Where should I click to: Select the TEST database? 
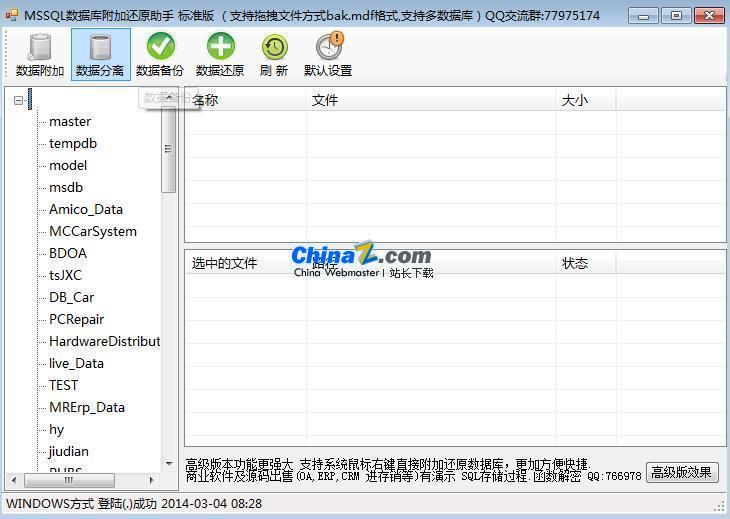(x=64, y=385)
